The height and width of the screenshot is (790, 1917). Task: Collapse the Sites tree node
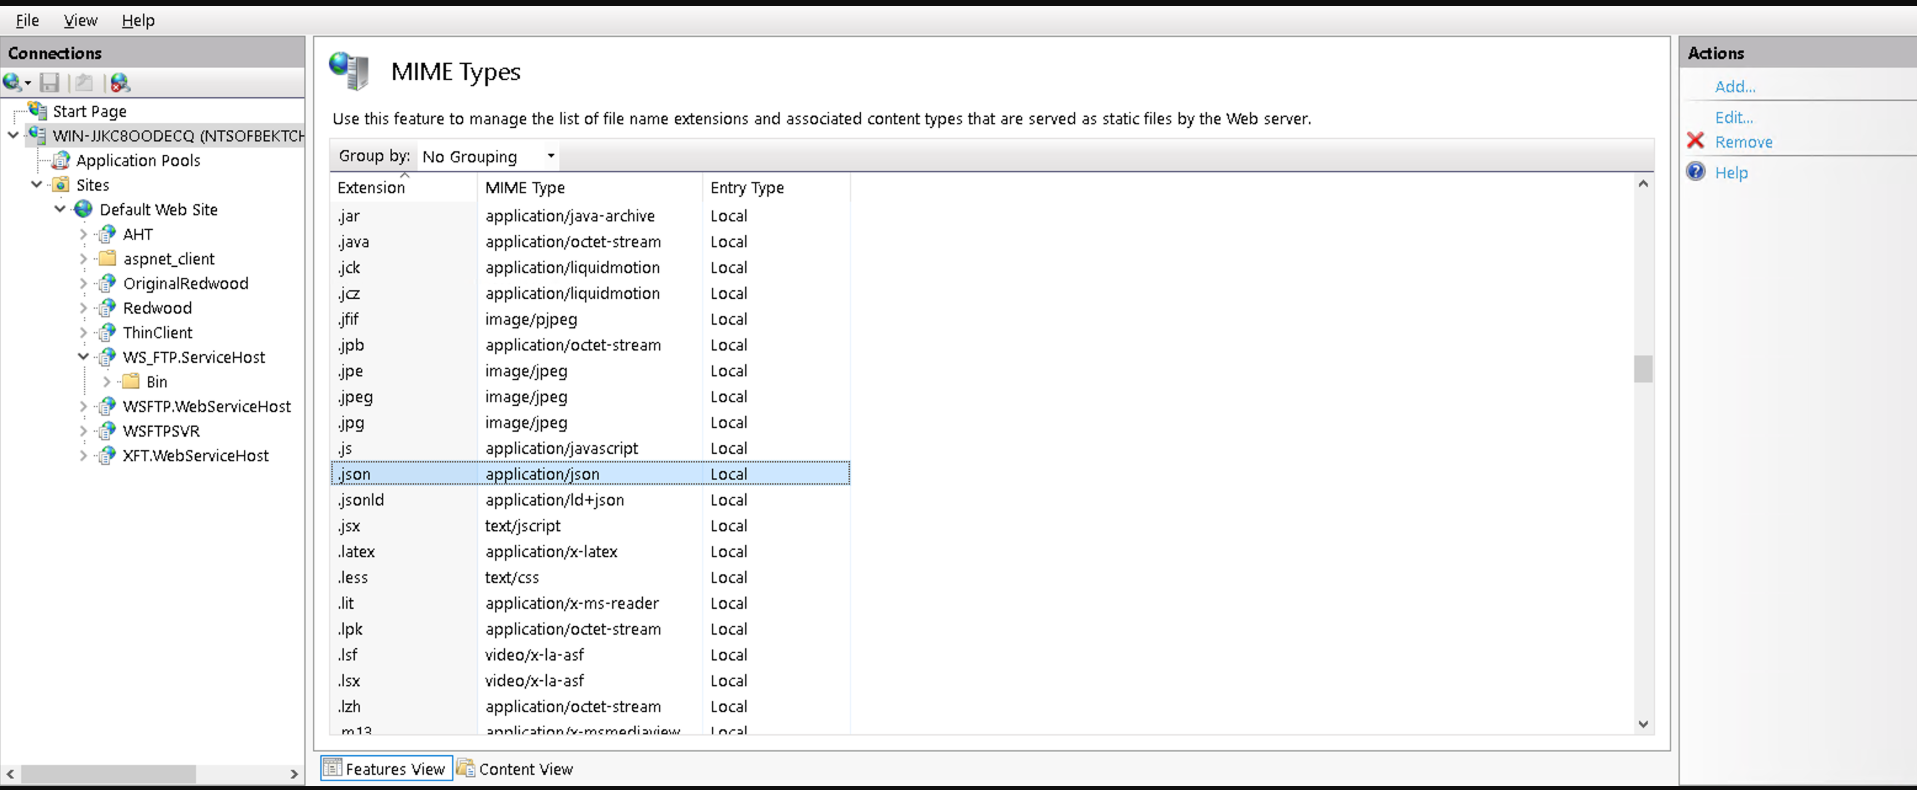(x=37, y=184)
